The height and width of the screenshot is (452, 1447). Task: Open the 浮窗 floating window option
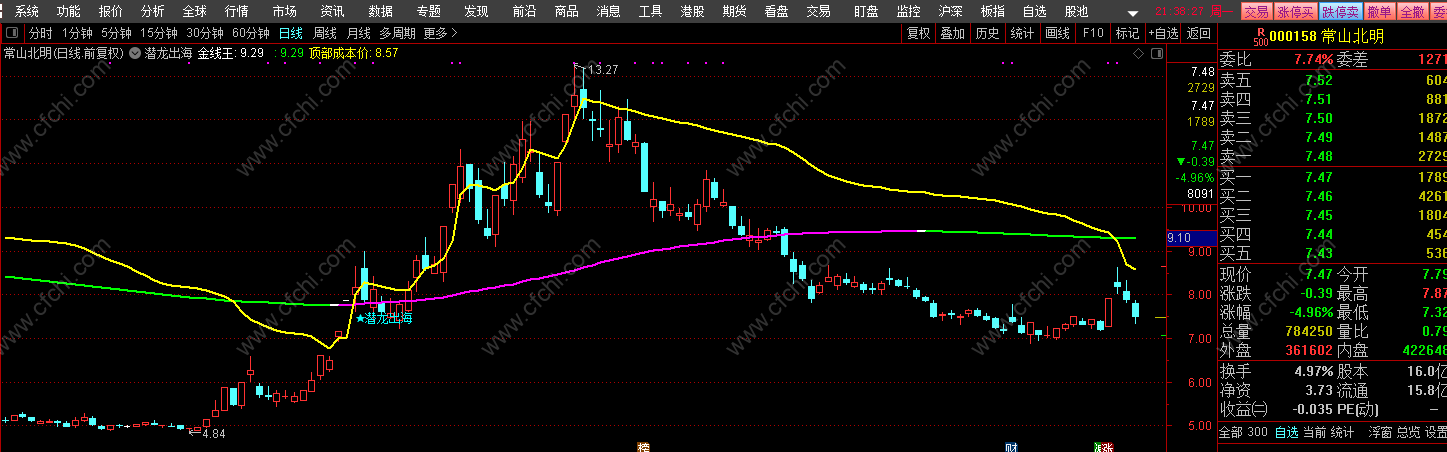coord(1380,432)
